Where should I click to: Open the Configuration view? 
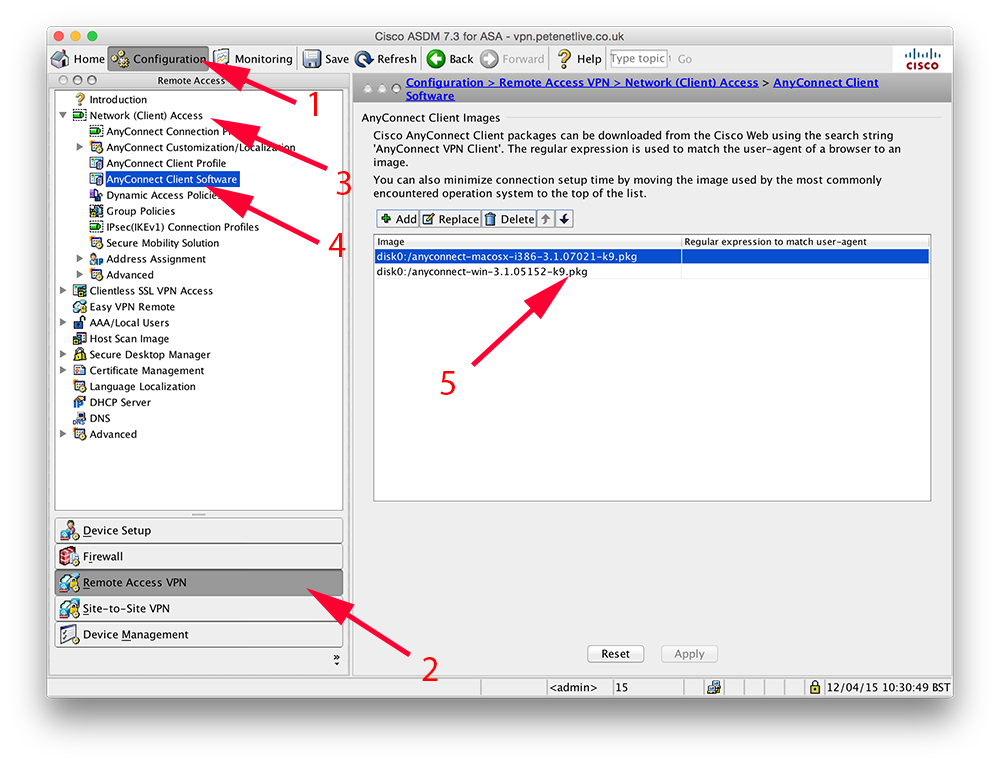158,59
